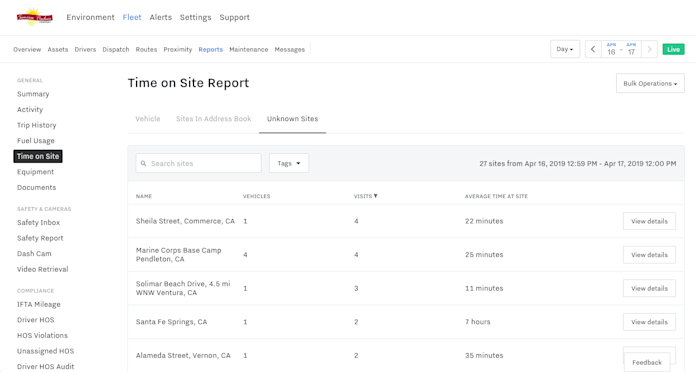Switch to the Vehicle tab
Image resolution: width=696 pixels, height=372 pixels.
pyautogui.click(x=148, y=119)
